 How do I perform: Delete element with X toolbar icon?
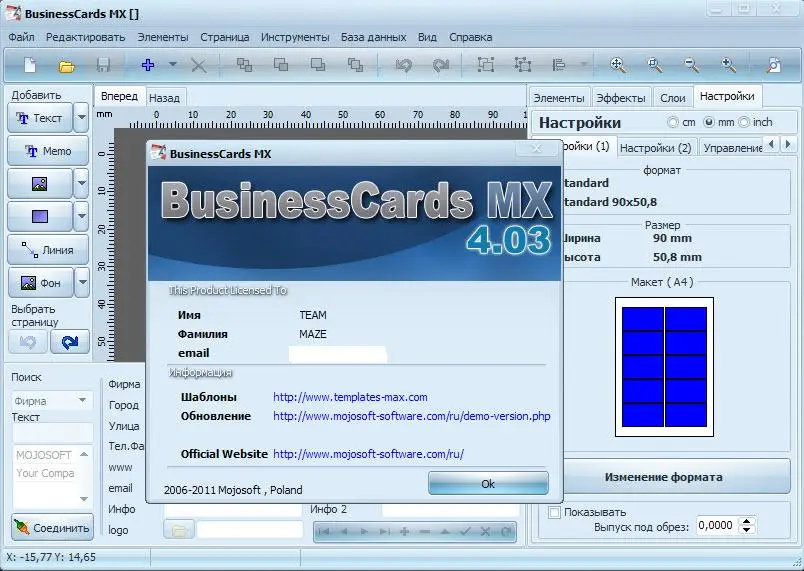pyautogui.click(x=198, y=65)
